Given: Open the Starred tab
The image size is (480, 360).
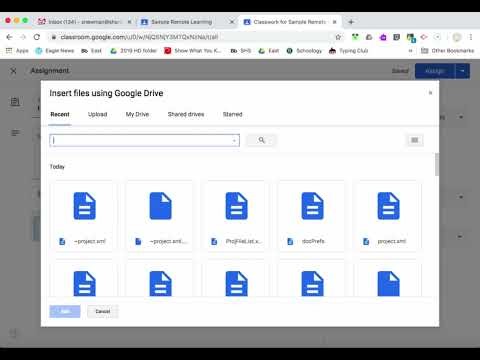Looking at the screenshot, I should (232, 114).
